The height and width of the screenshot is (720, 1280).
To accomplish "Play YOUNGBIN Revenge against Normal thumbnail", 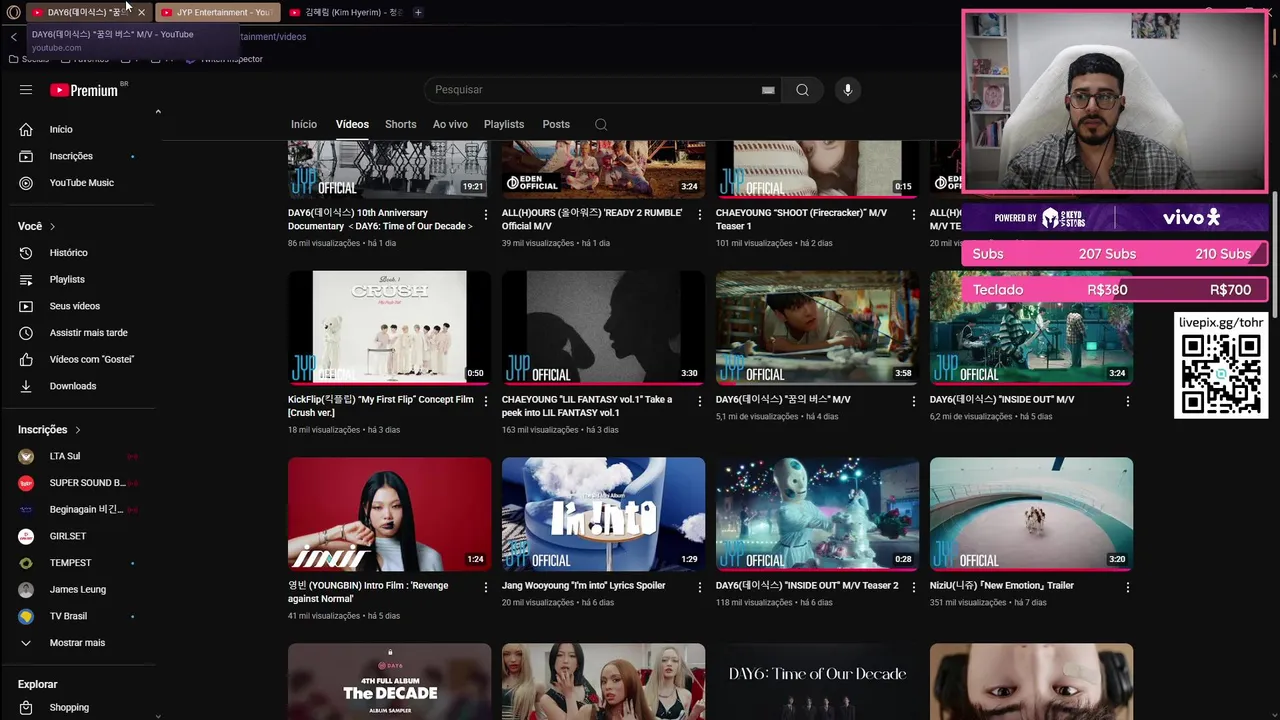I will (389, 514).
